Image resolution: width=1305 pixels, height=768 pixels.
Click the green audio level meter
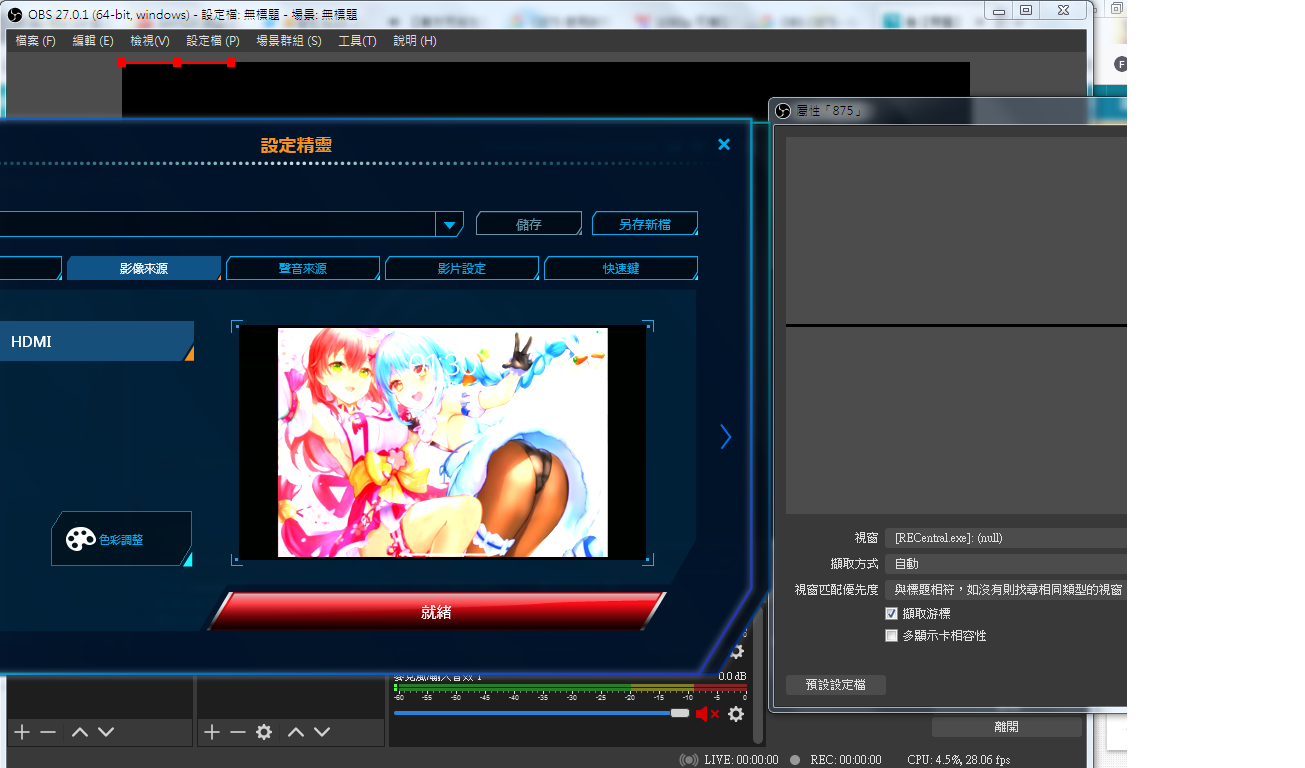pyautogui.click(x=570, y=688)
